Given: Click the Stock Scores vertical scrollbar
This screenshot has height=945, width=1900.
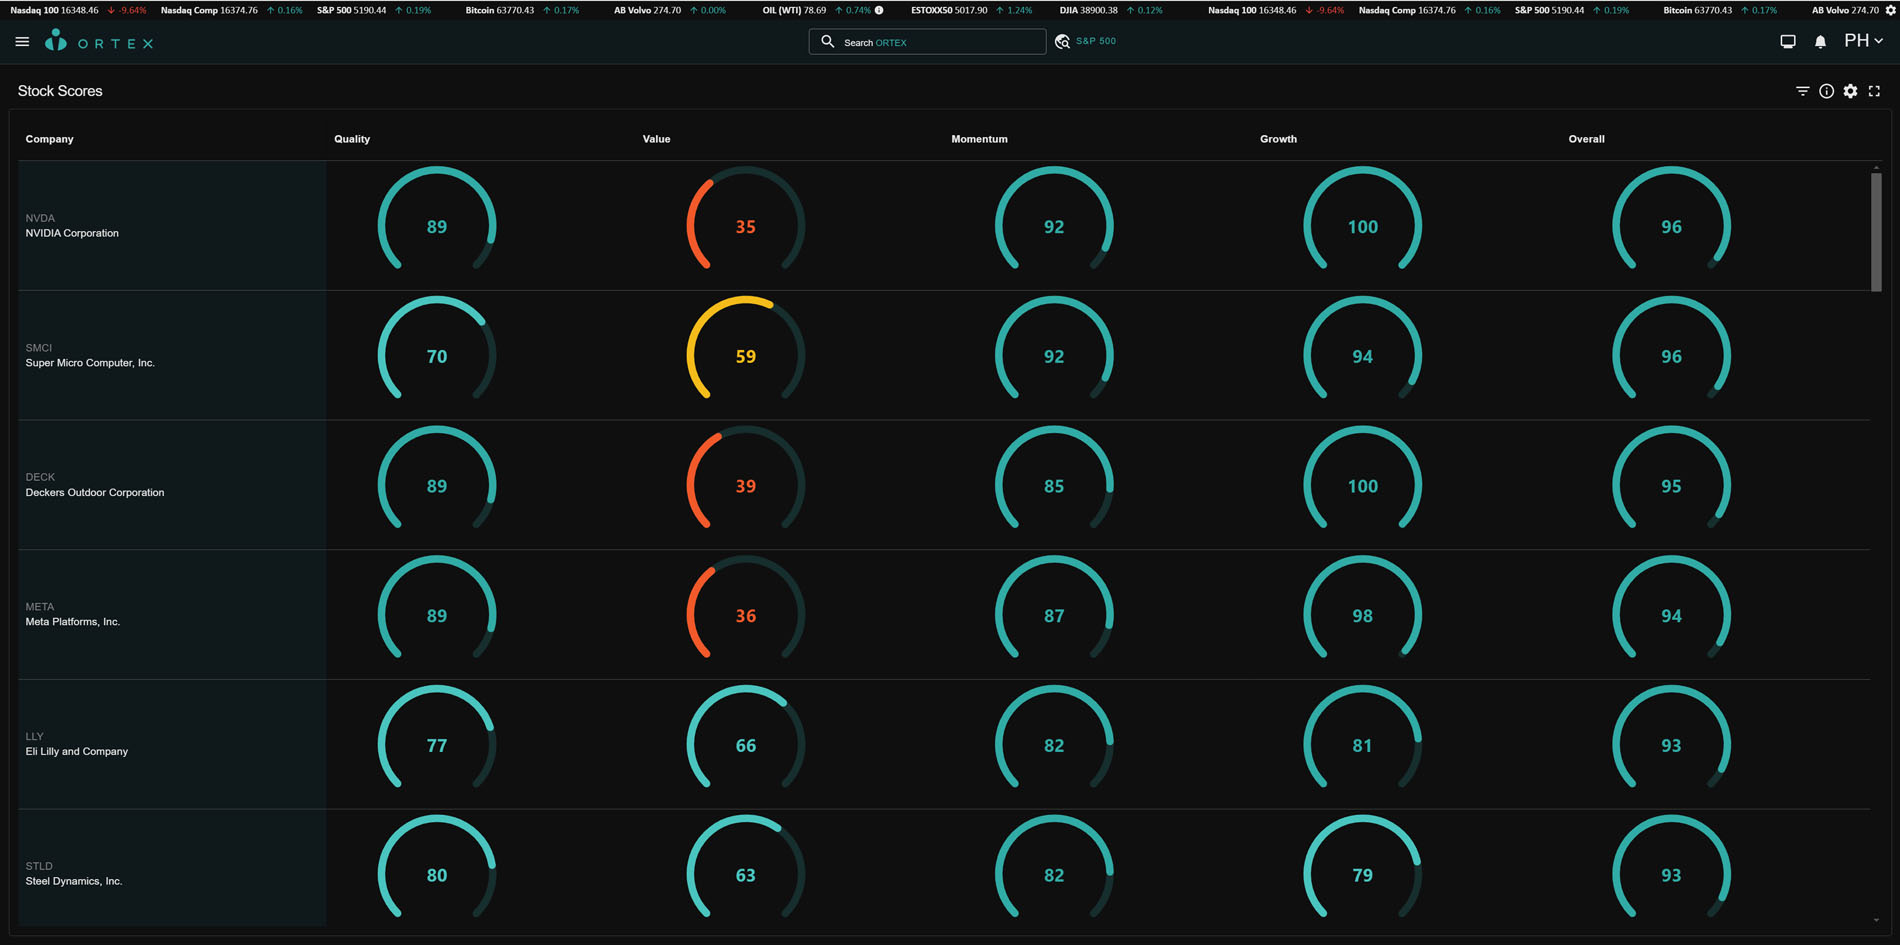Looking at the screenshot, I should tap(1876, 232).
